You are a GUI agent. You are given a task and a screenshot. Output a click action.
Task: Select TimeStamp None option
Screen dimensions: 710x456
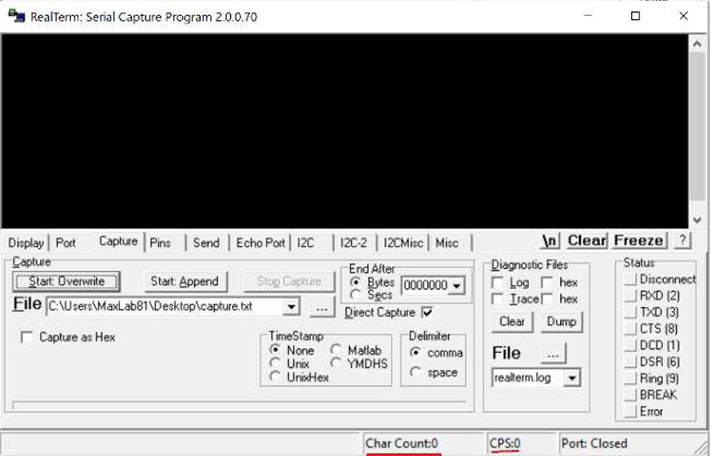coord(274,350)
